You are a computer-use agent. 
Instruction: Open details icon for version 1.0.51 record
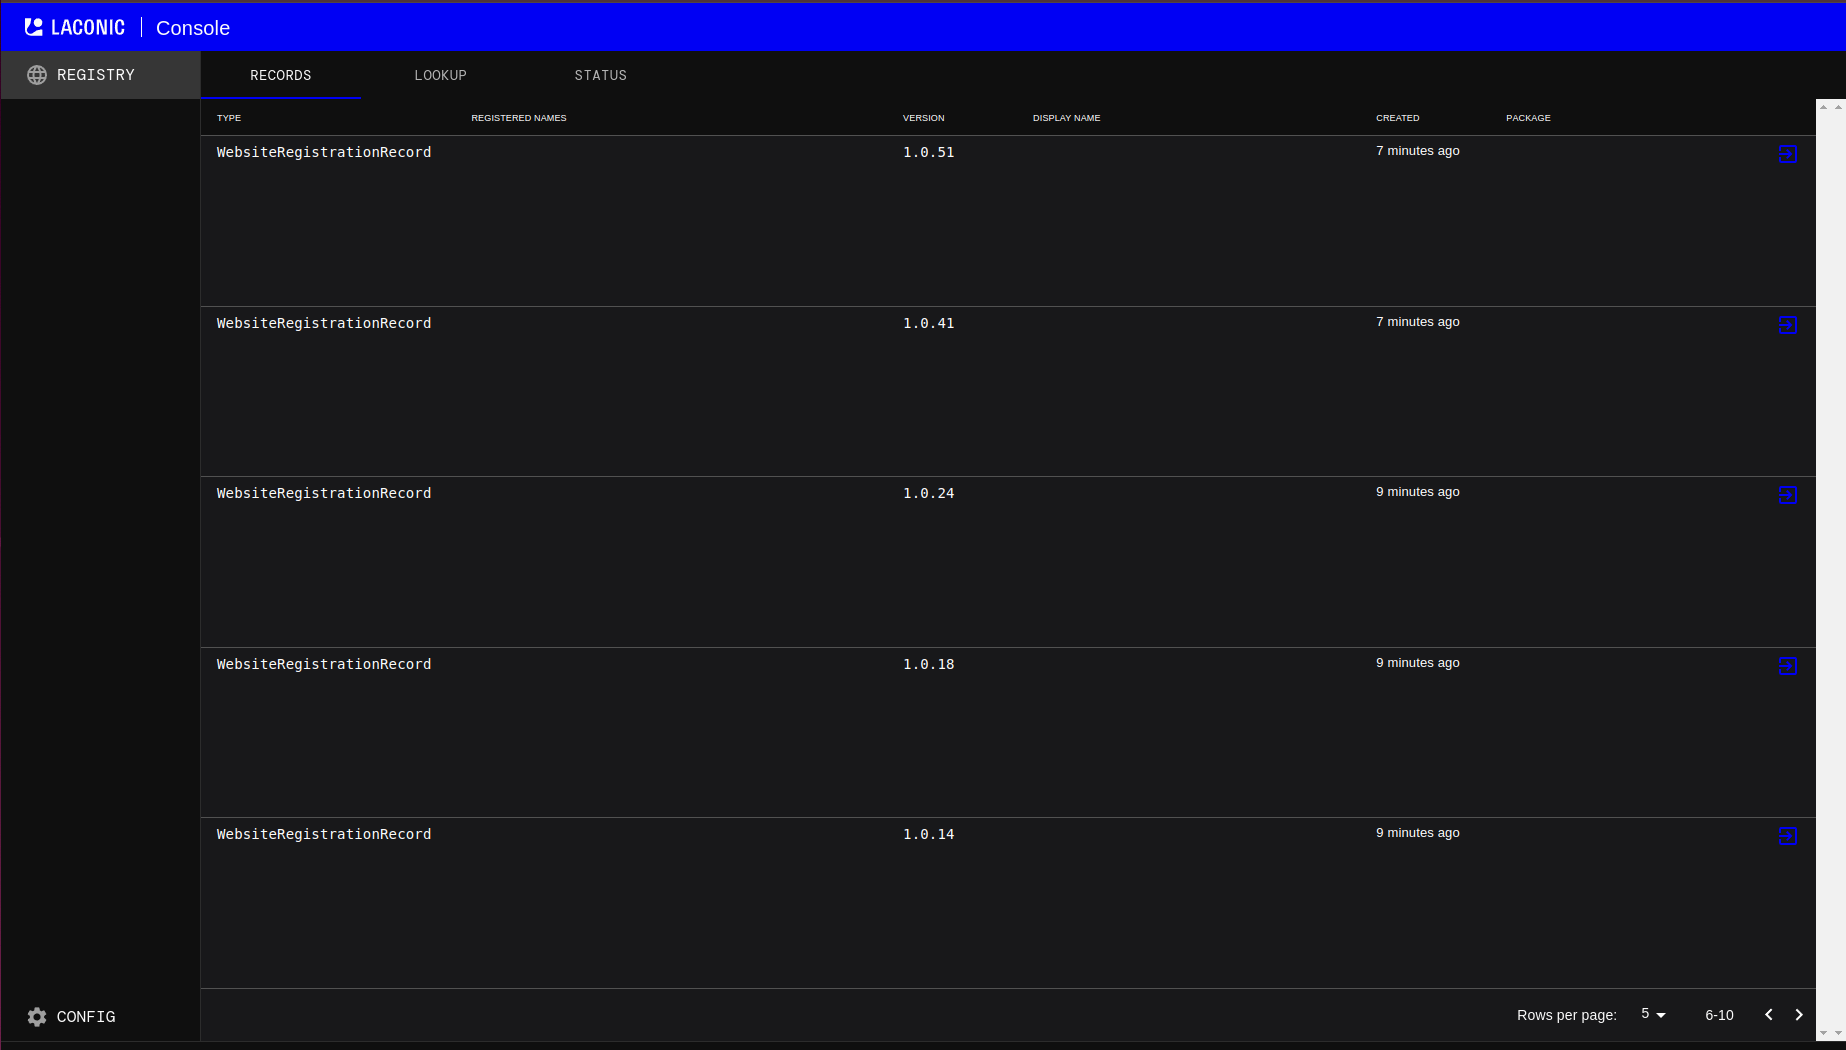pyautogui.click(x=1788, y=154)
